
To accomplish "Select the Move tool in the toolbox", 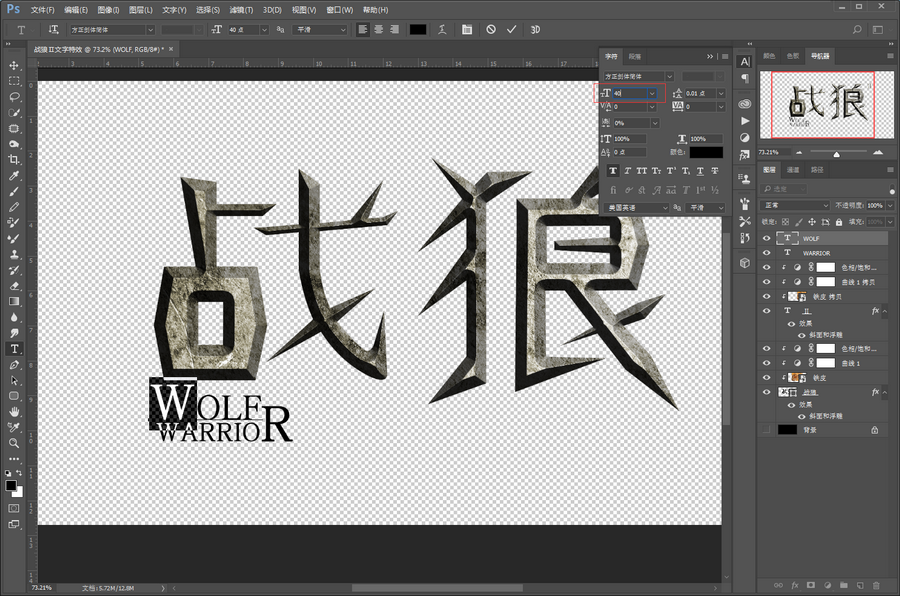I will pyautogui.click(x=14, y=65).
